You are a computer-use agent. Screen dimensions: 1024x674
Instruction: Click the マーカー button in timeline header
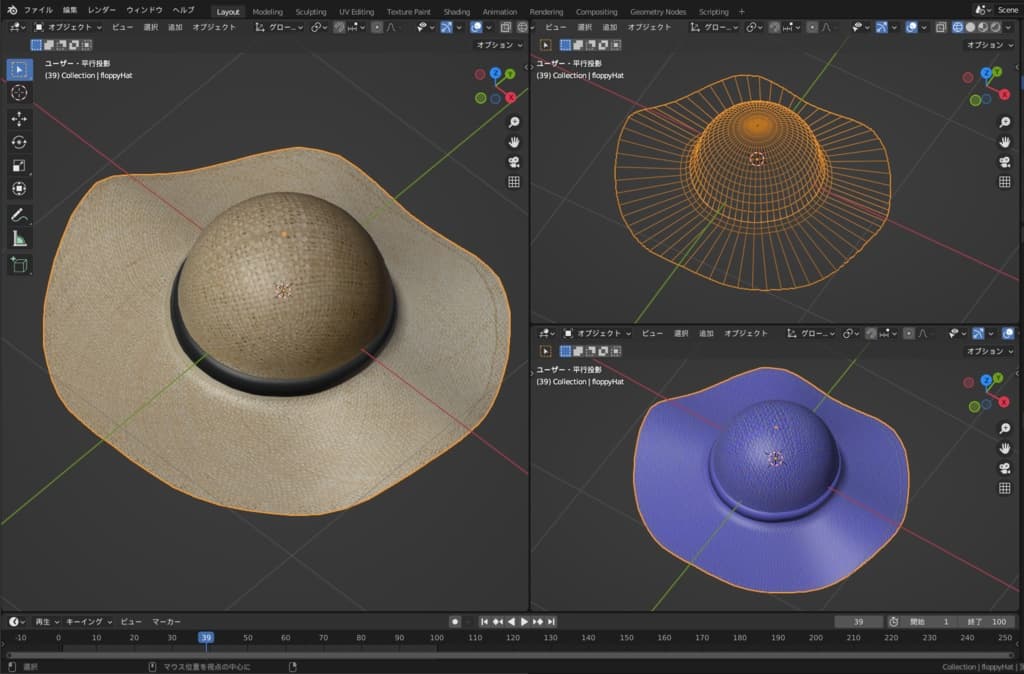[166, 621]
